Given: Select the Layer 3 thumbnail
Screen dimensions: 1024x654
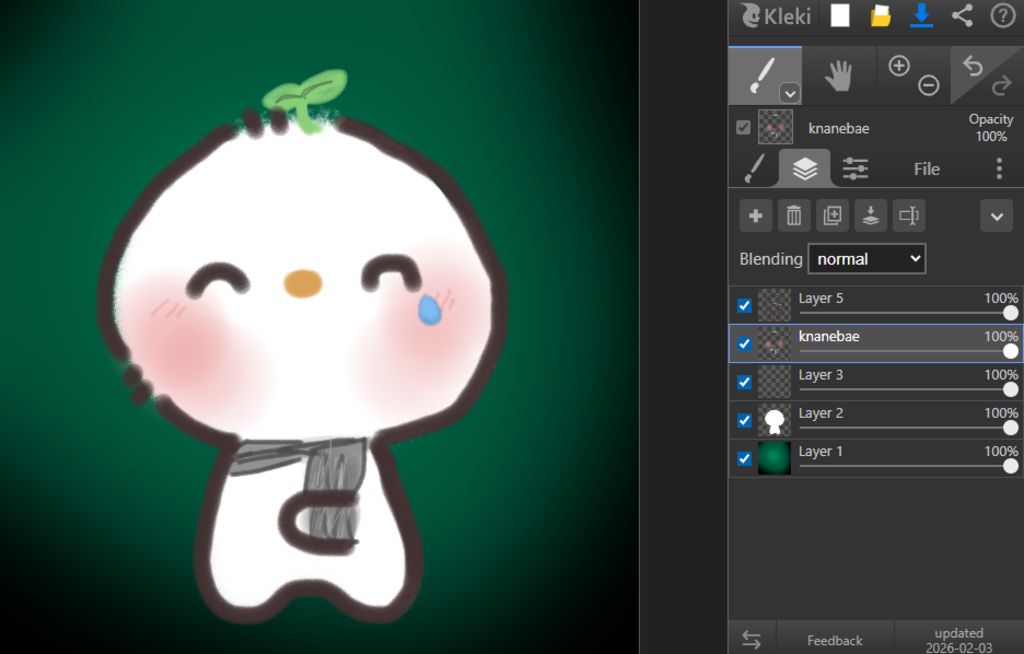Looking at the screenshot, I should point(775,382).
